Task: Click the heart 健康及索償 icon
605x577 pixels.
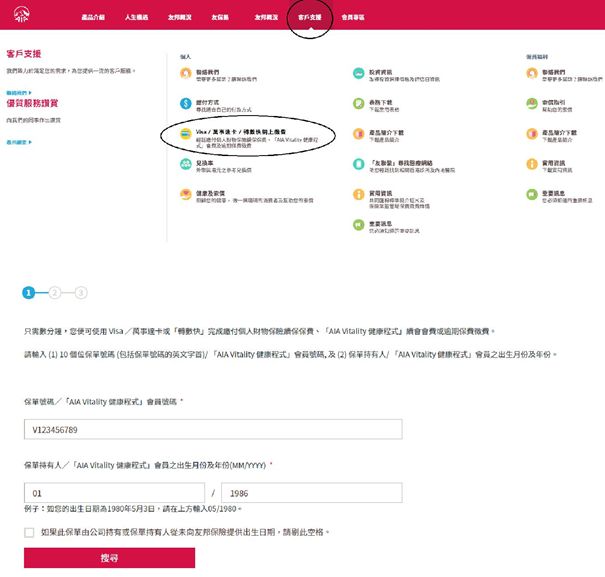Action: tap(186, 194)
